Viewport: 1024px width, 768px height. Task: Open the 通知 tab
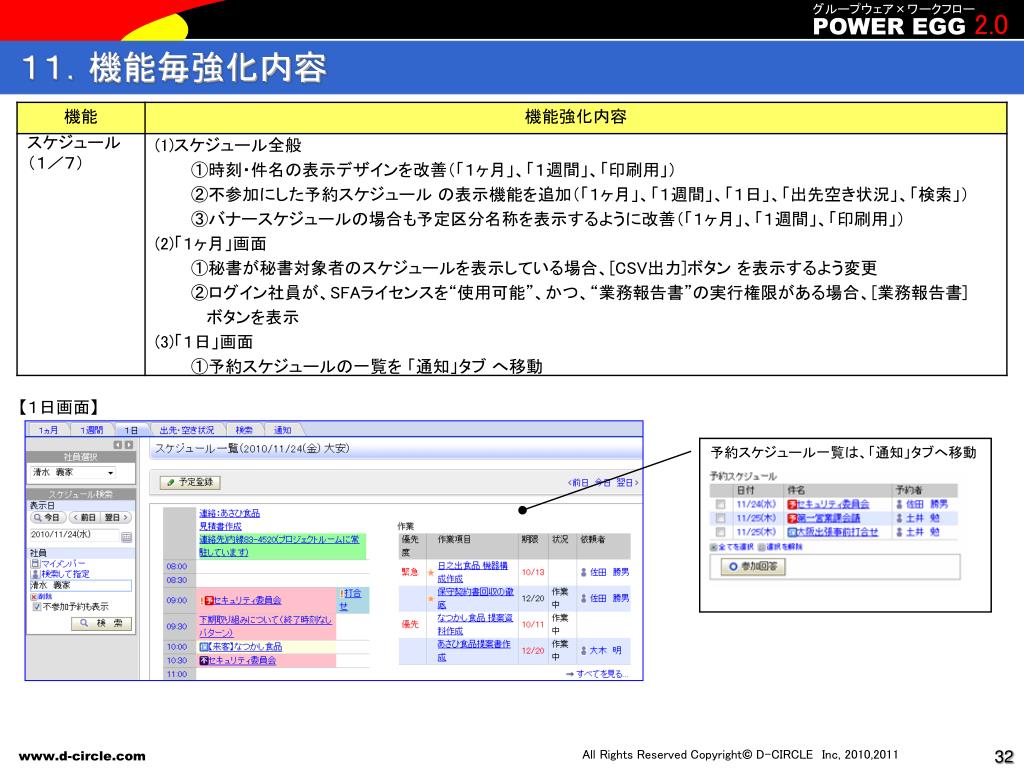click(x=282, y=430)
